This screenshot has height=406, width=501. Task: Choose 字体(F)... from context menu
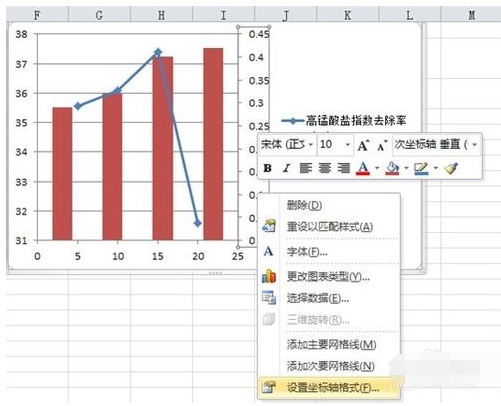[329, 251]
